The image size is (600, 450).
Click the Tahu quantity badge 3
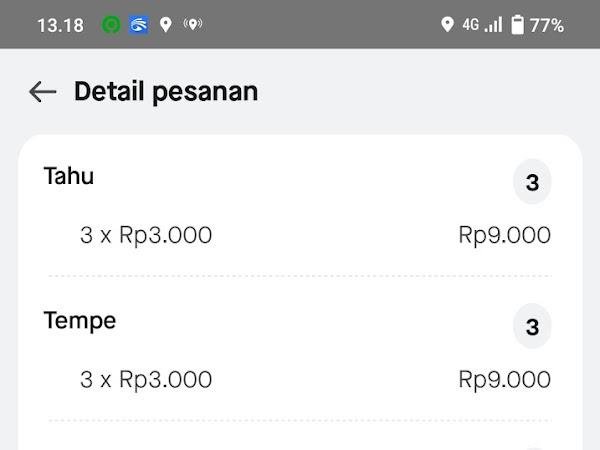click(x=532, y=182)
